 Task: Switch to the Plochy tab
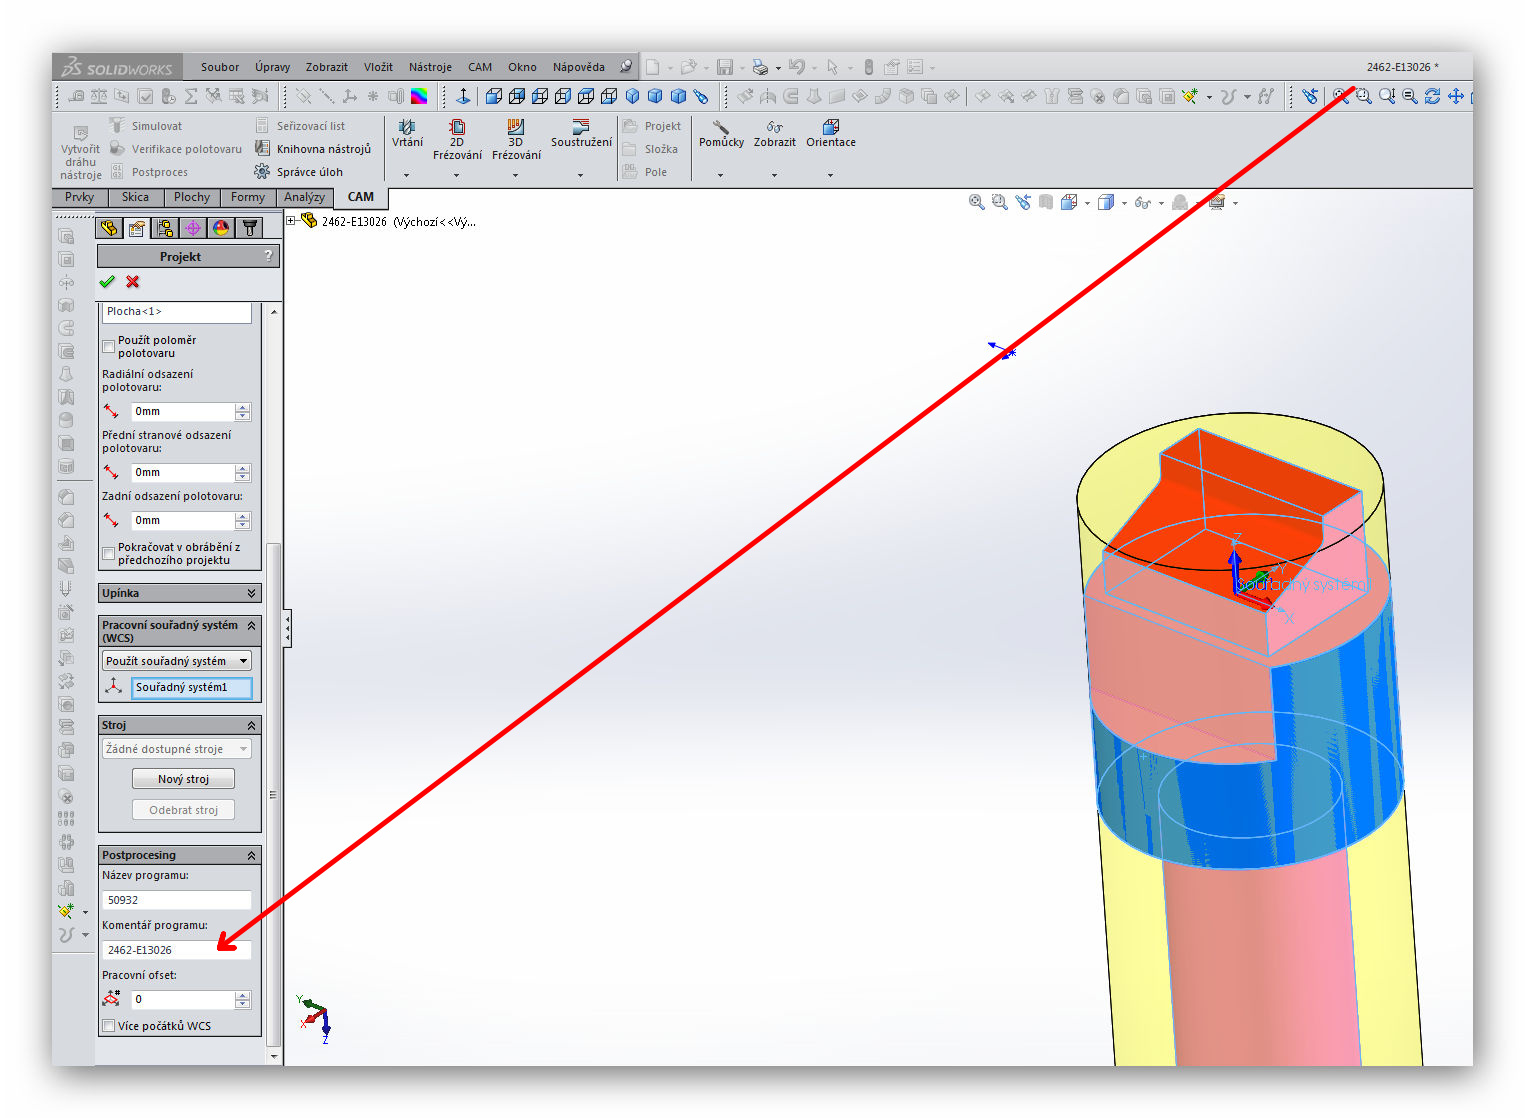(191, 197)
